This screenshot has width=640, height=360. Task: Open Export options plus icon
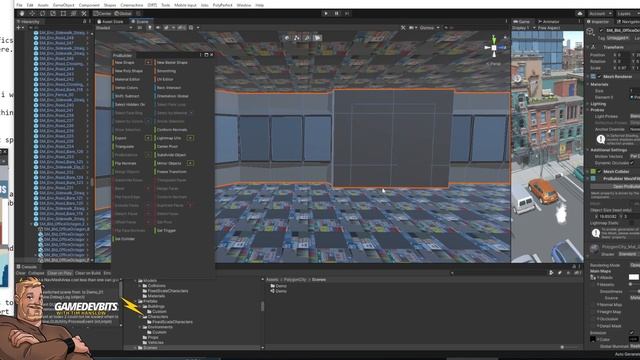coord(148,138)
